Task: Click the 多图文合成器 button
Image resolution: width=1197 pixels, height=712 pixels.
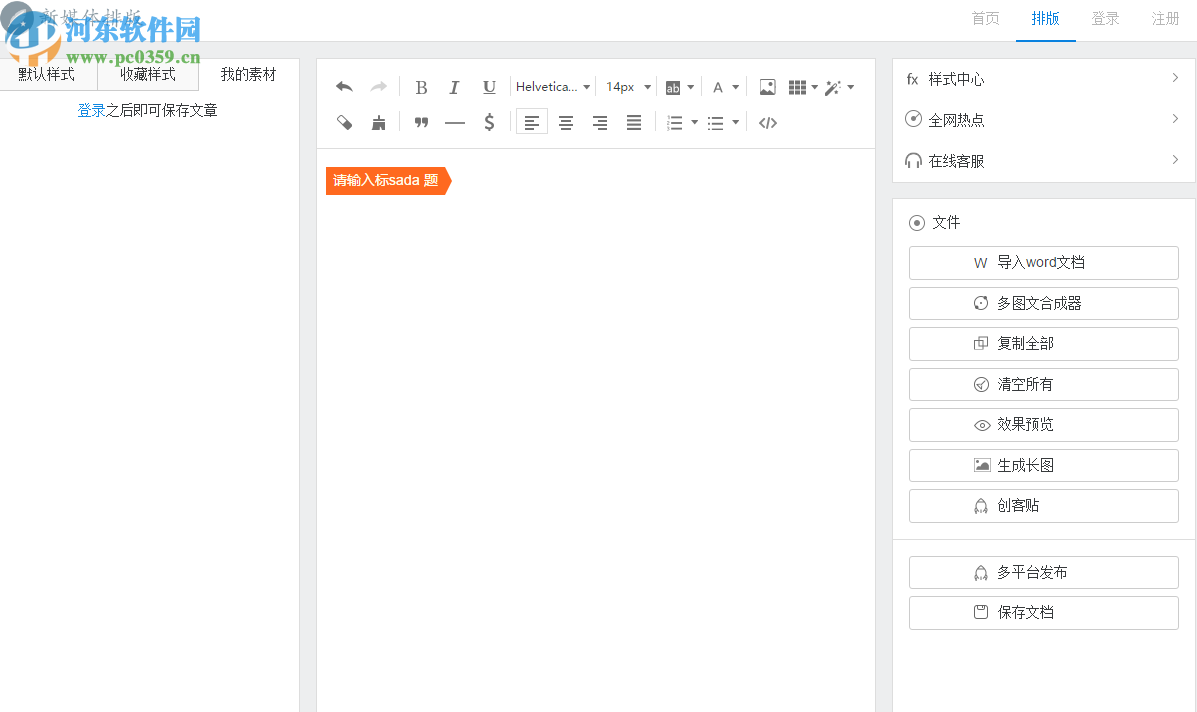Action: tap(1044, 303)
